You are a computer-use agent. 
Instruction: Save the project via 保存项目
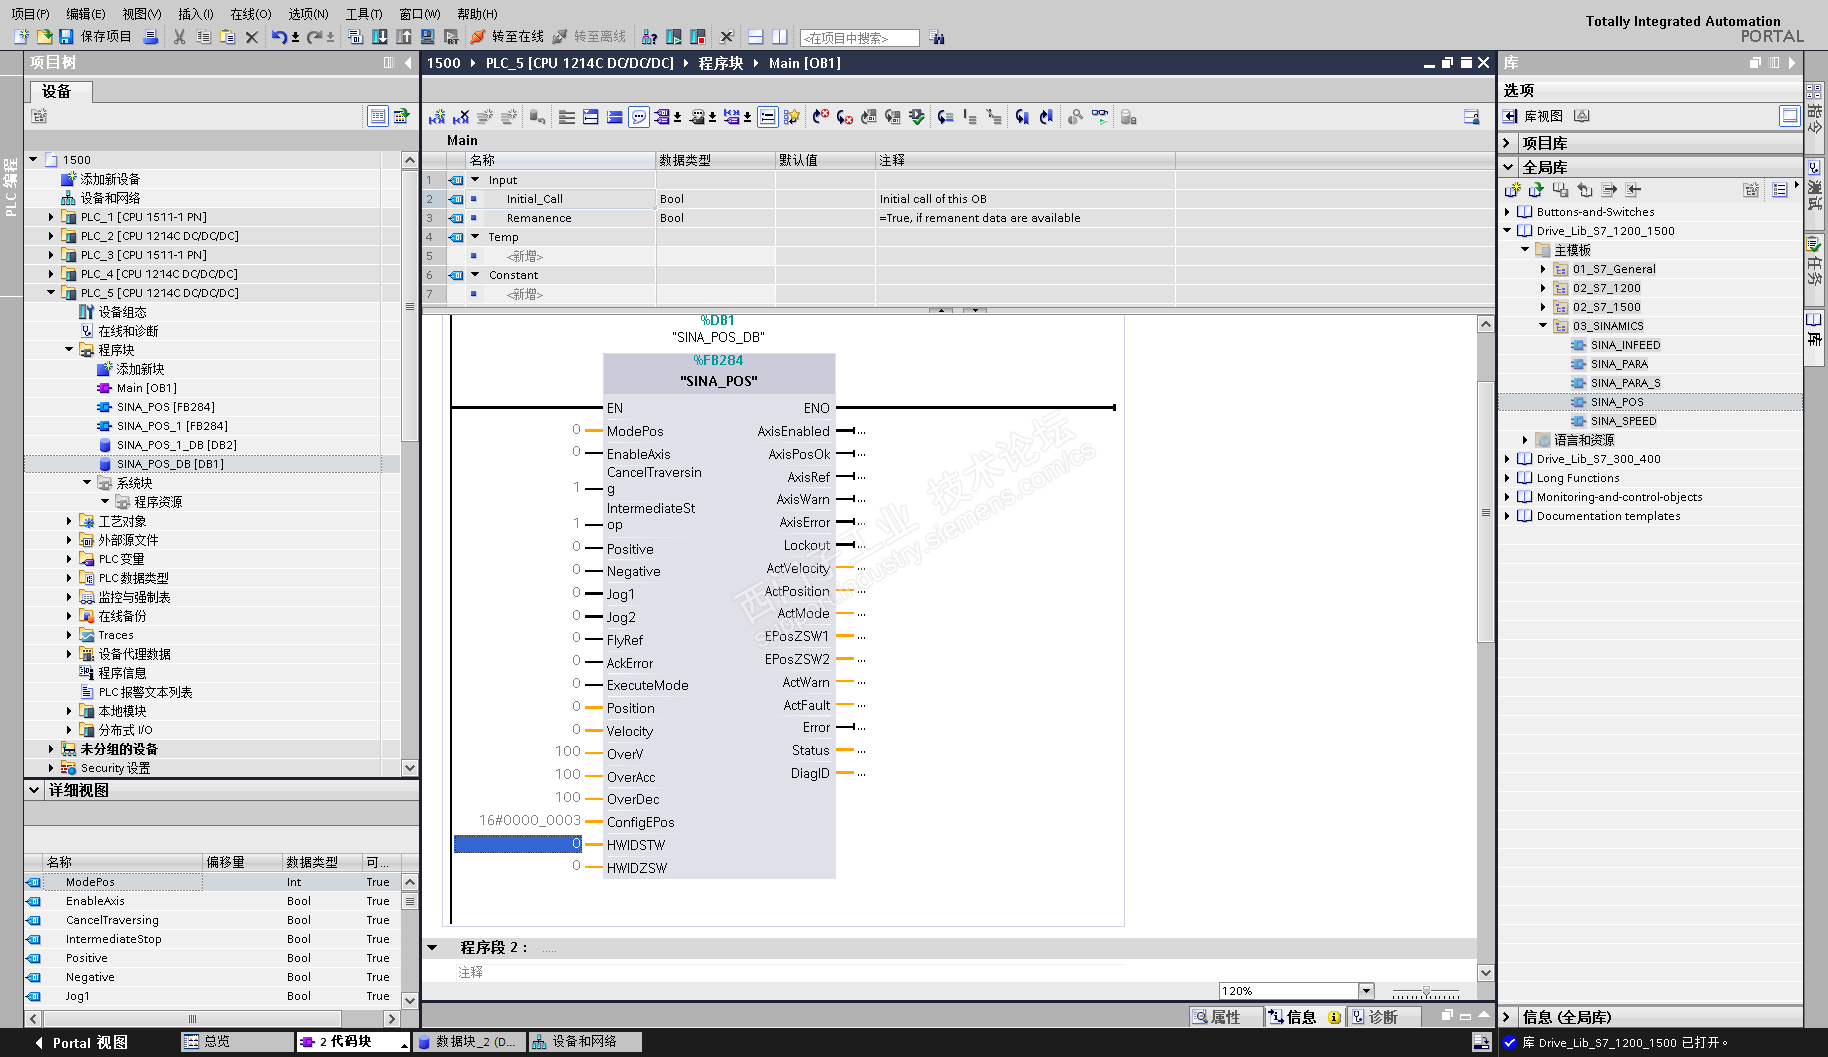pos(95,37)
